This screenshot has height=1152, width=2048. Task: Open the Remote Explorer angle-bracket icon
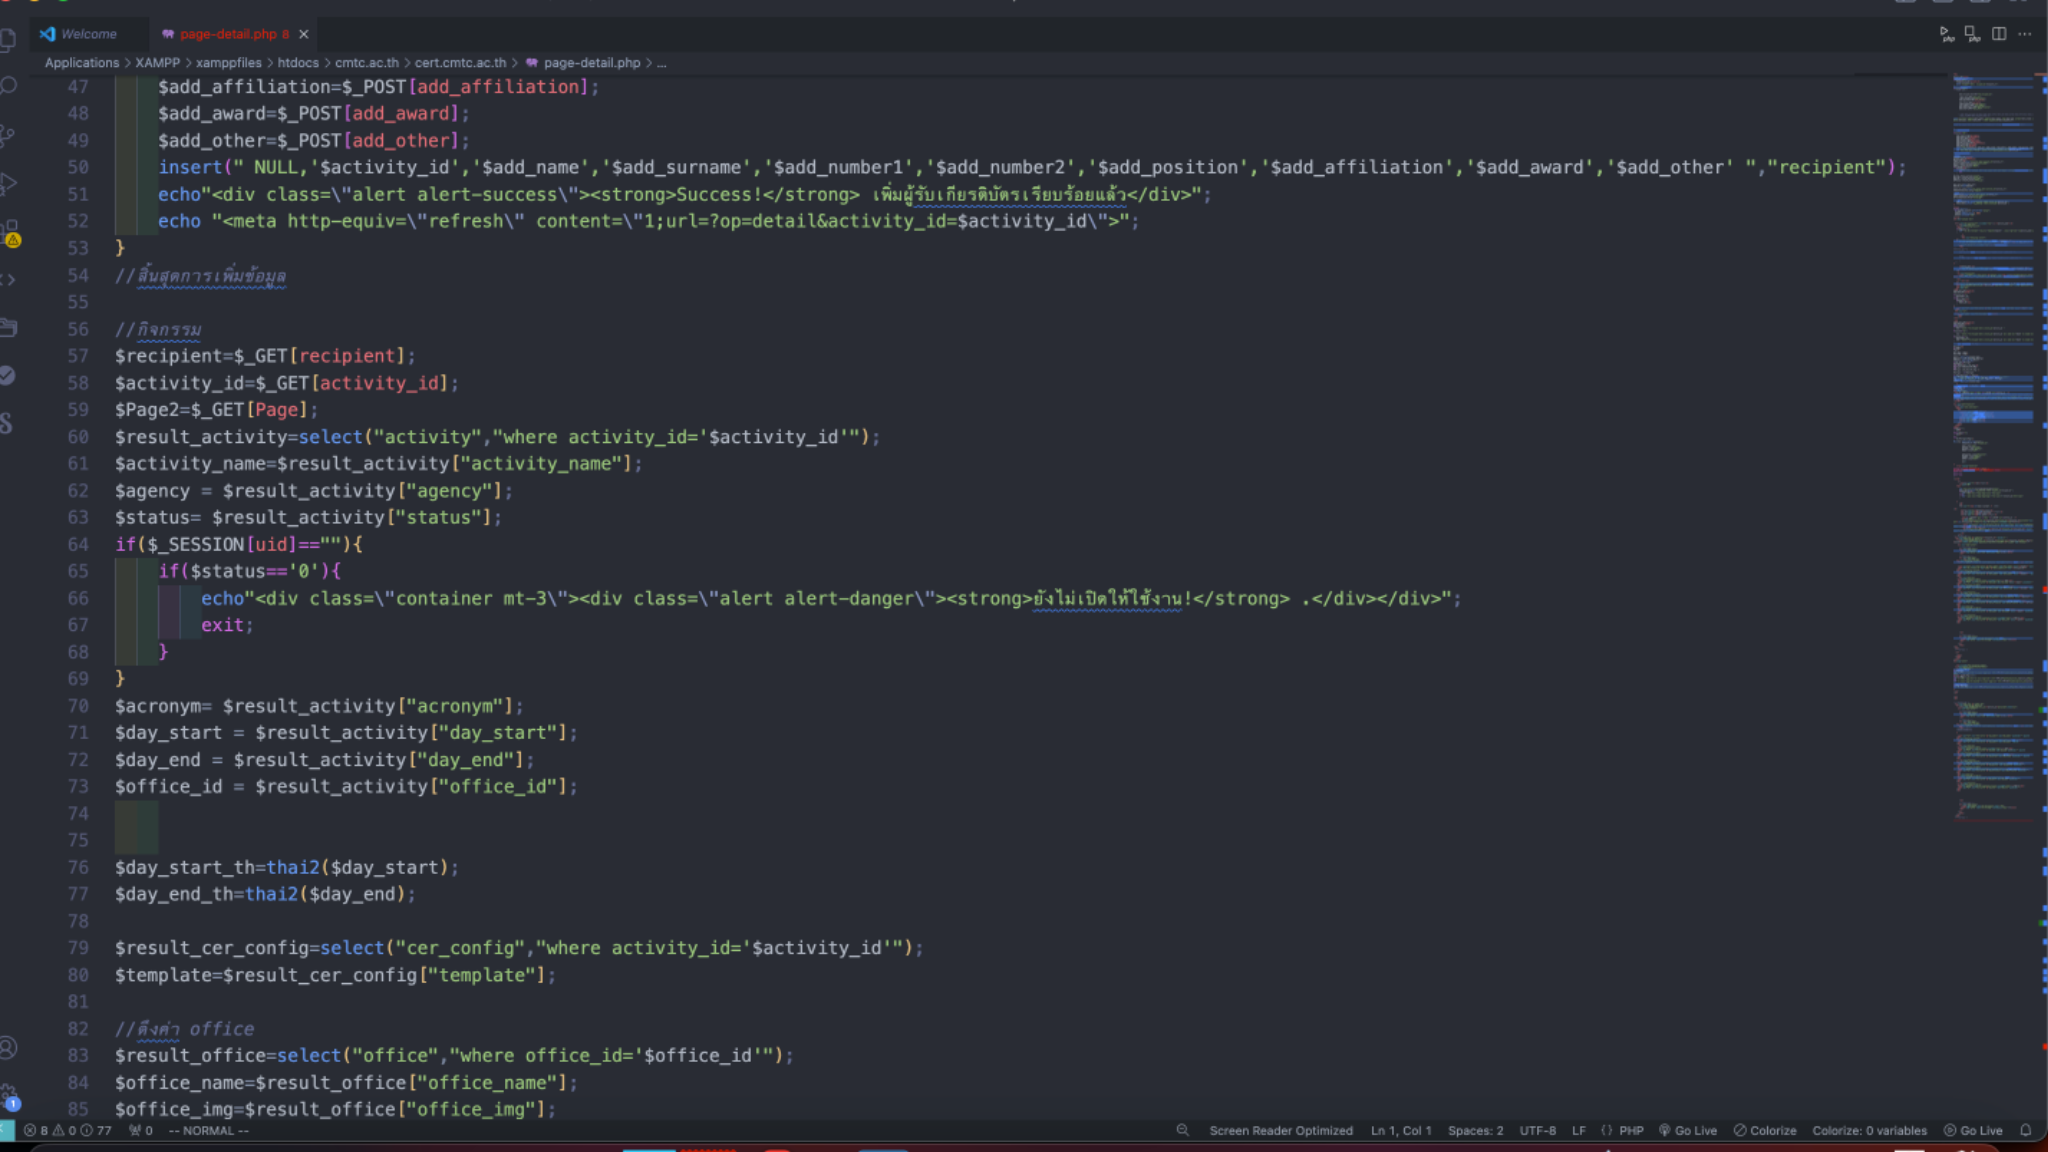[8, 280]
